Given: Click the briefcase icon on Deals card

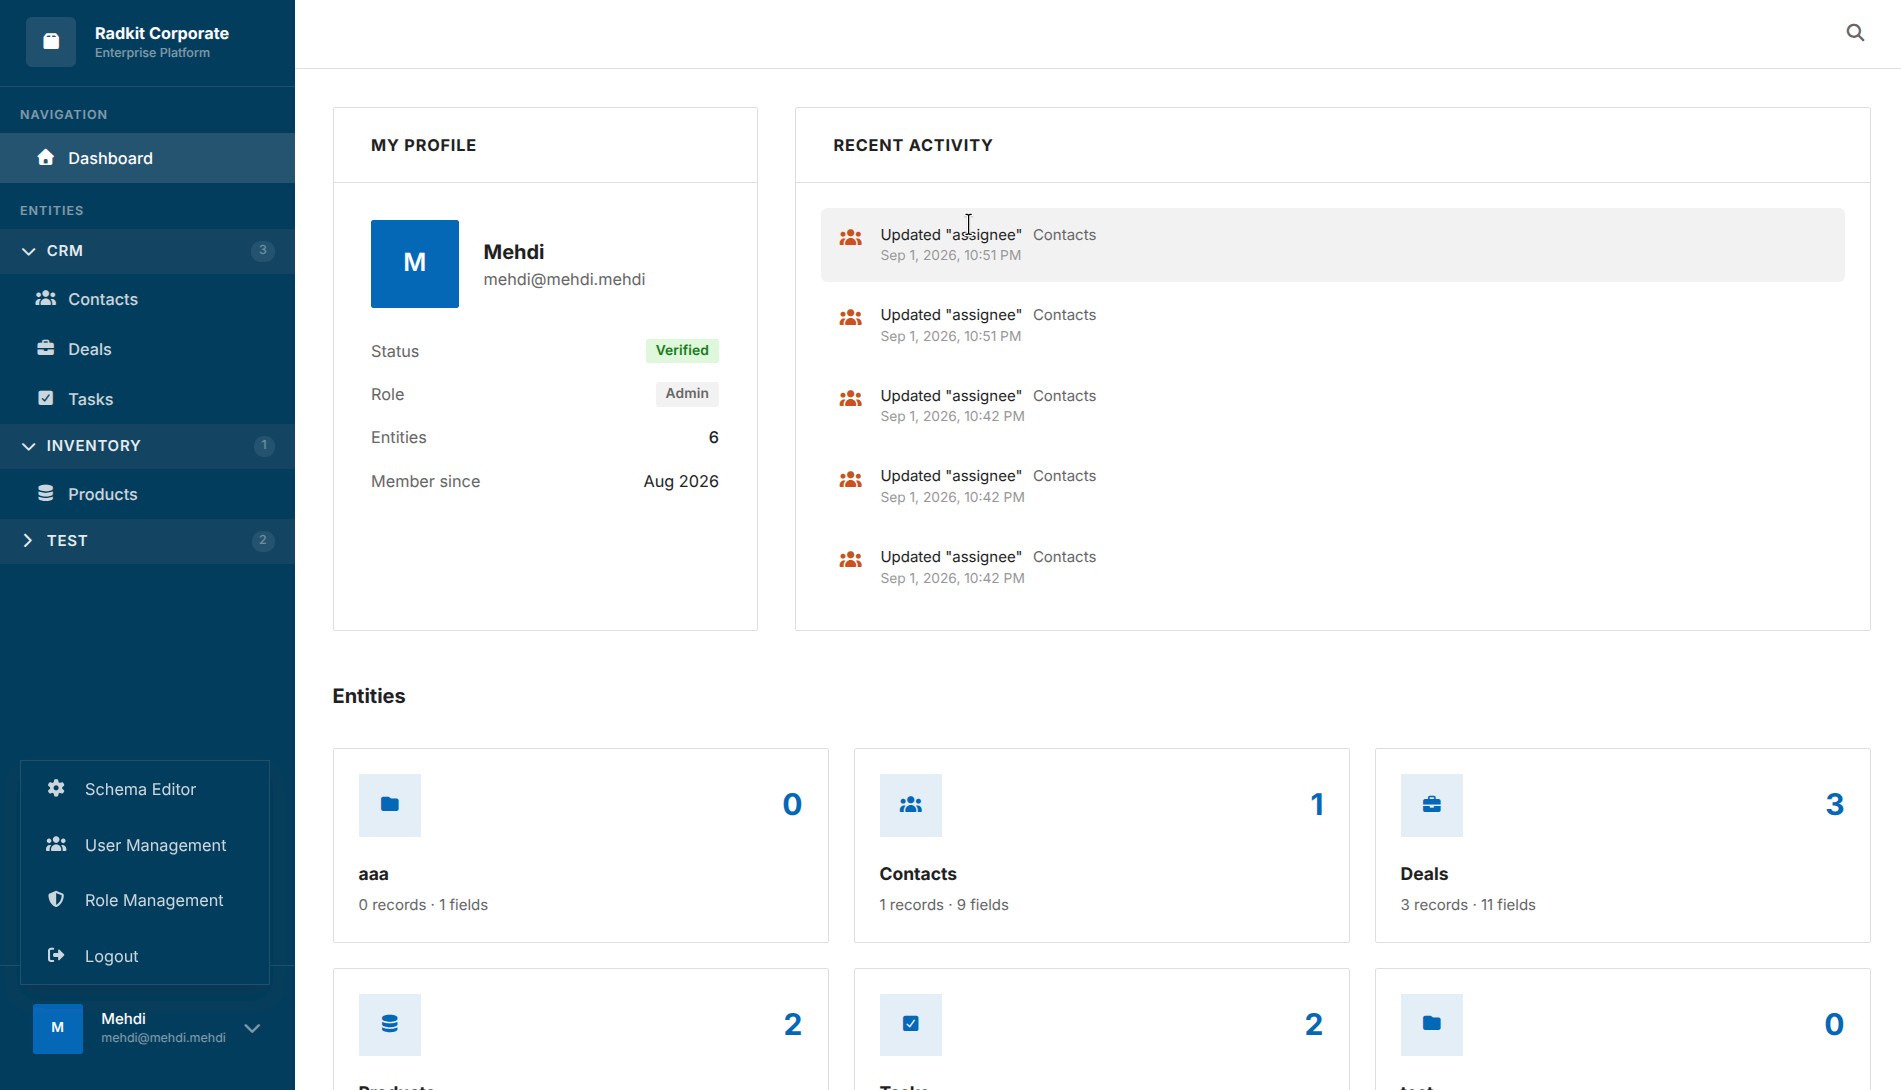Looking at the screenshot, I should tap(1432, 805).
